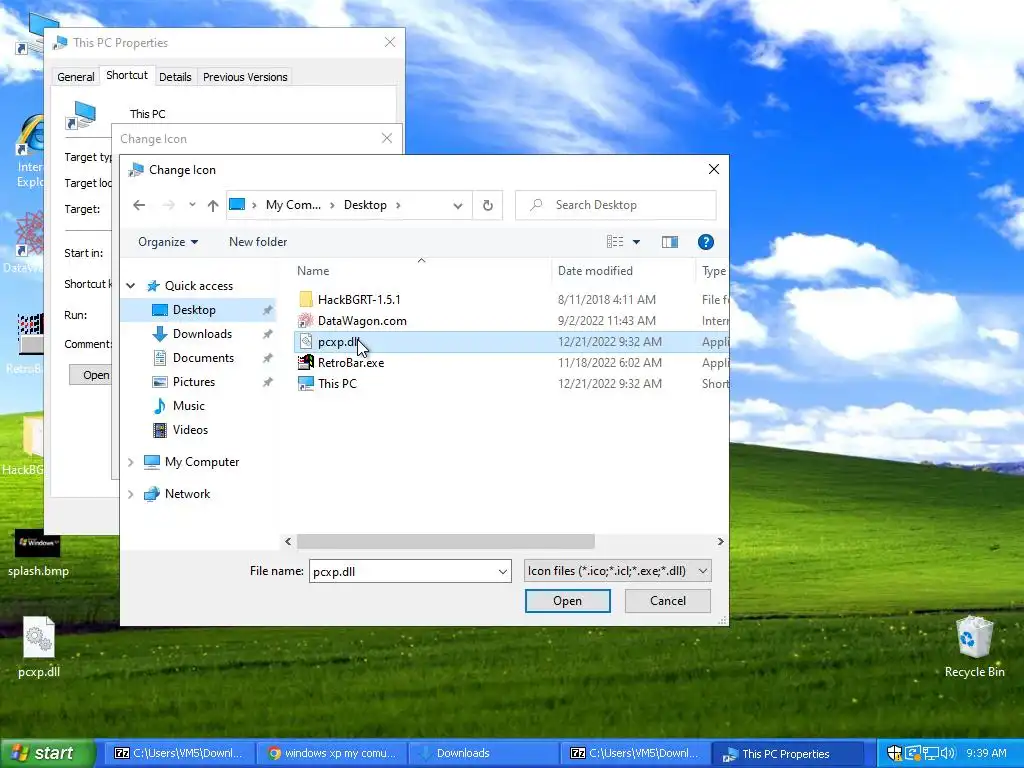This screenshot has height=768, width=1024.
Task: Switch to General tab in Properties
Action: tap(76, 77)
